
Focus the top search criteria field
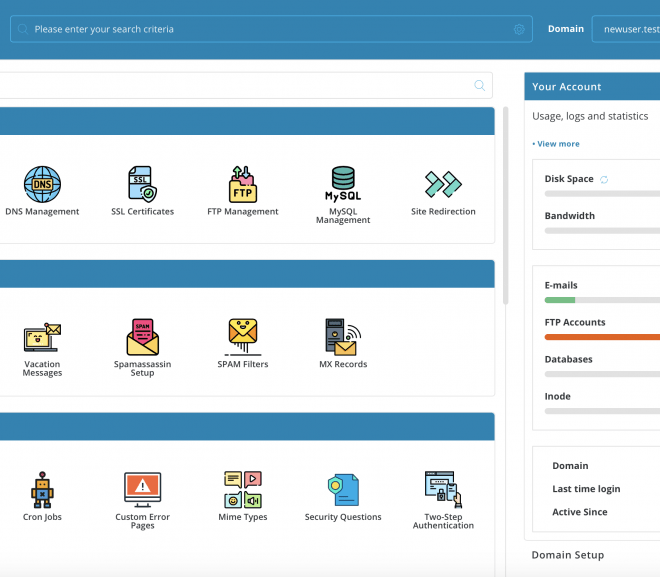point(271,29)
